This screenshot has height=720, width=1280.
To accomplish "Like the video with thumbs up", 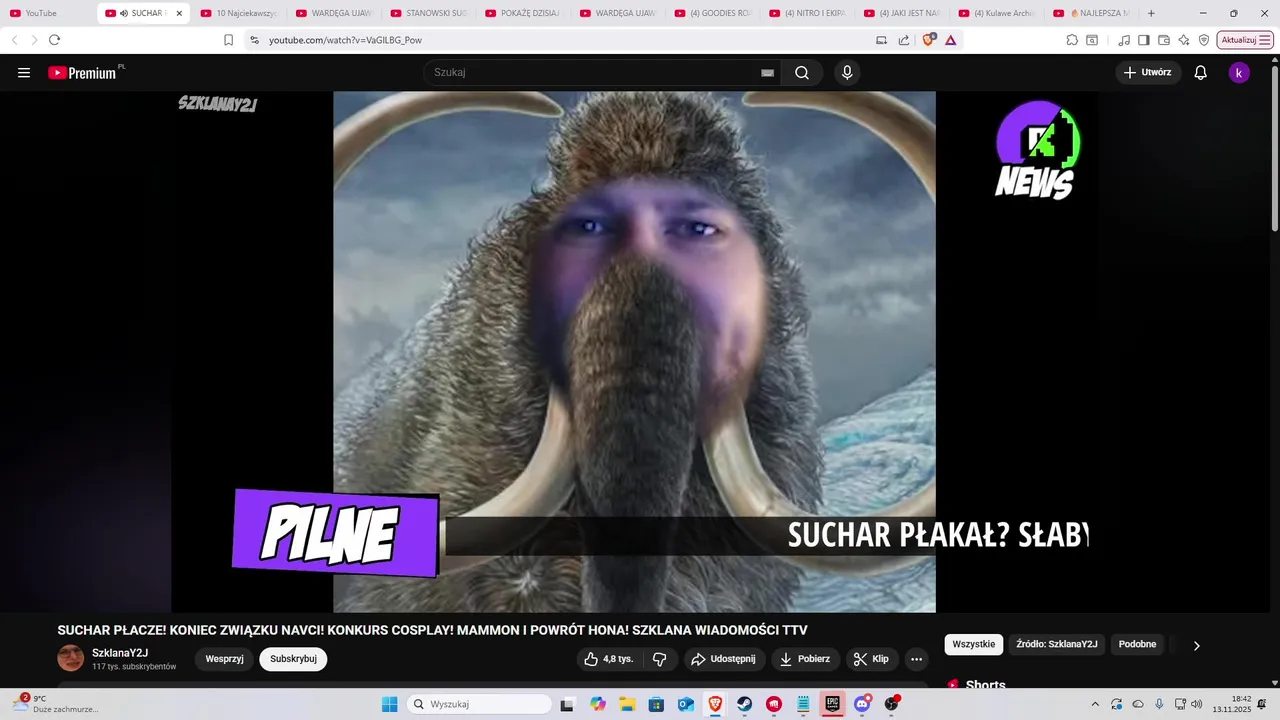I will coord(609,659).
